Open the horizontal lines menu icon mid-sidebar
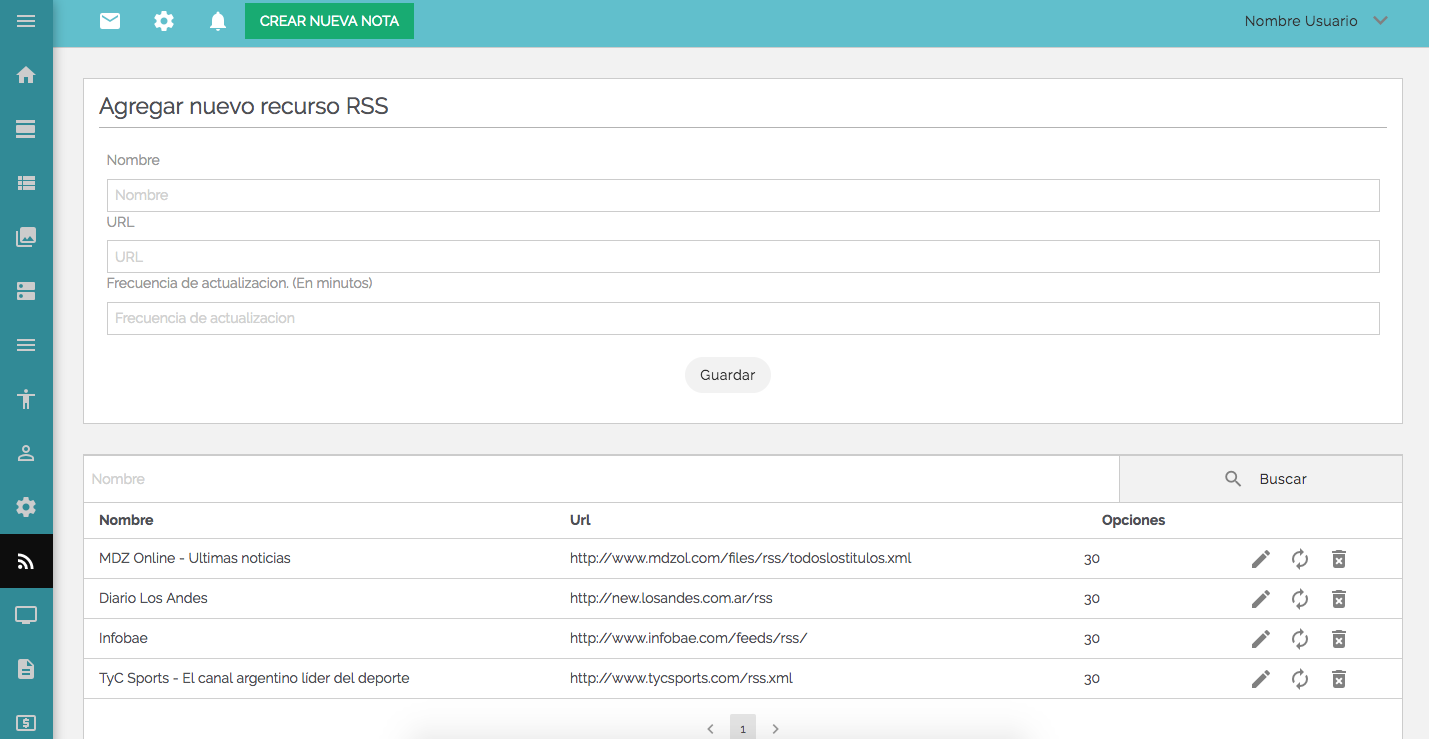The width and height of the screenshot is (1429, 739). pyautogui.click(x=26, y=345)
